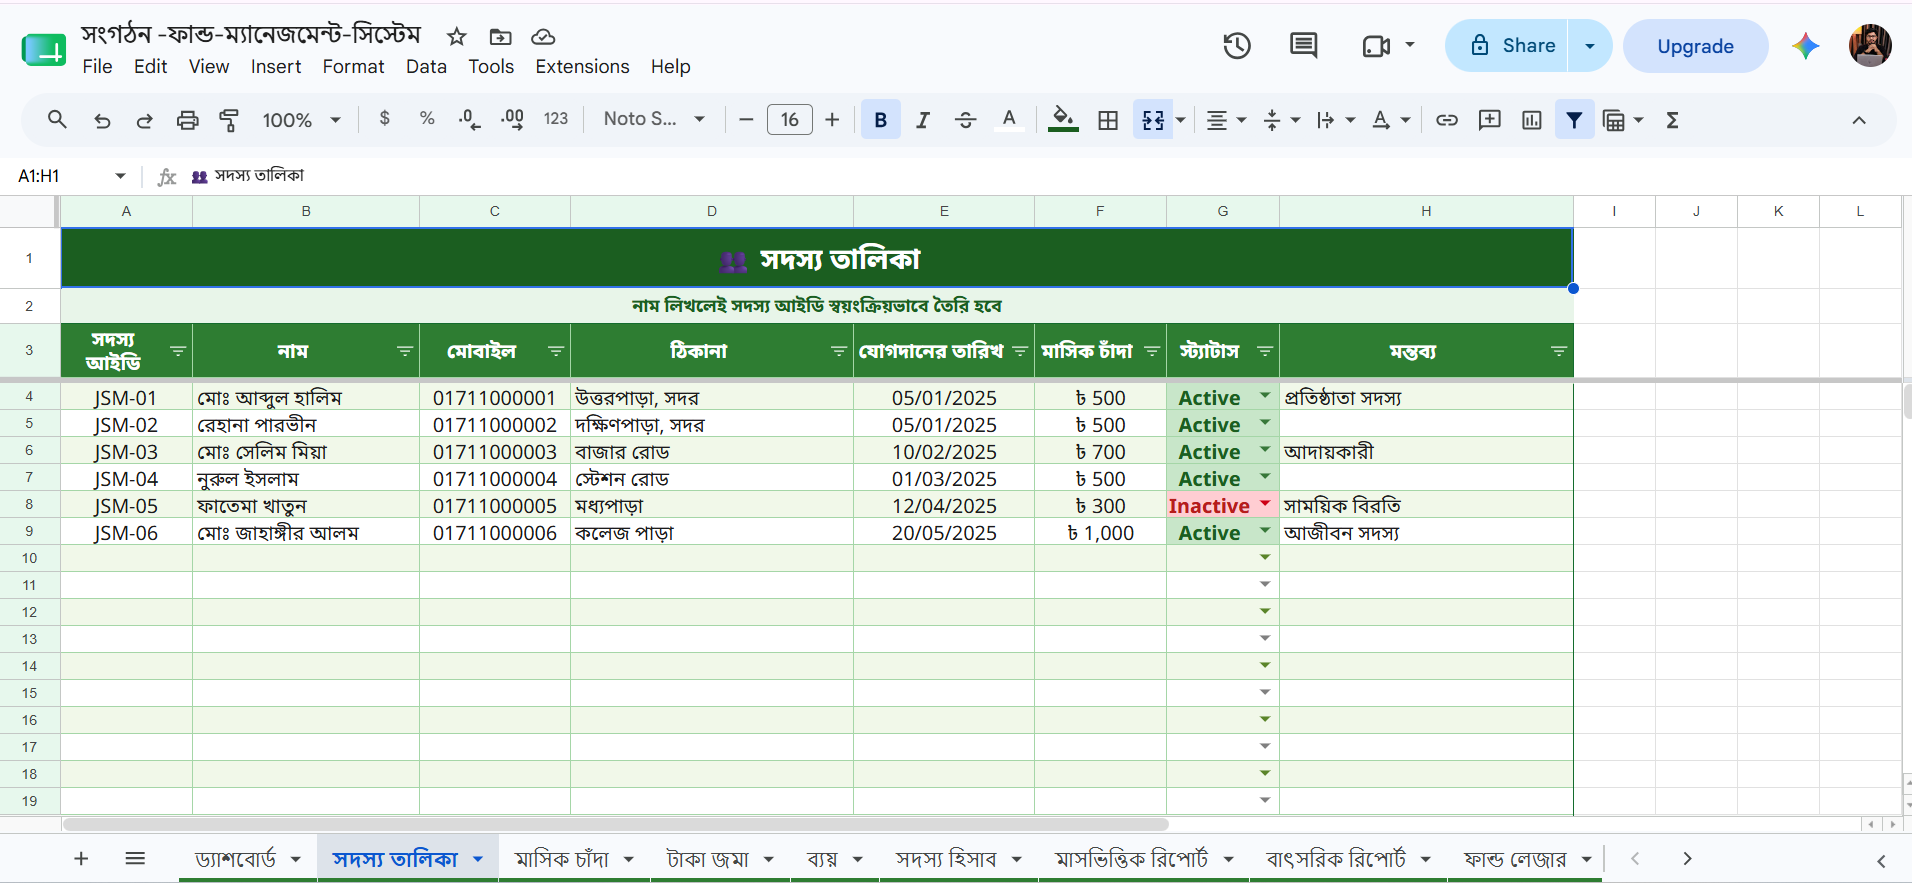The height and width of the screenshot is (883, 1912).
Task: Click the Share button
Action: pos(1506,46)
